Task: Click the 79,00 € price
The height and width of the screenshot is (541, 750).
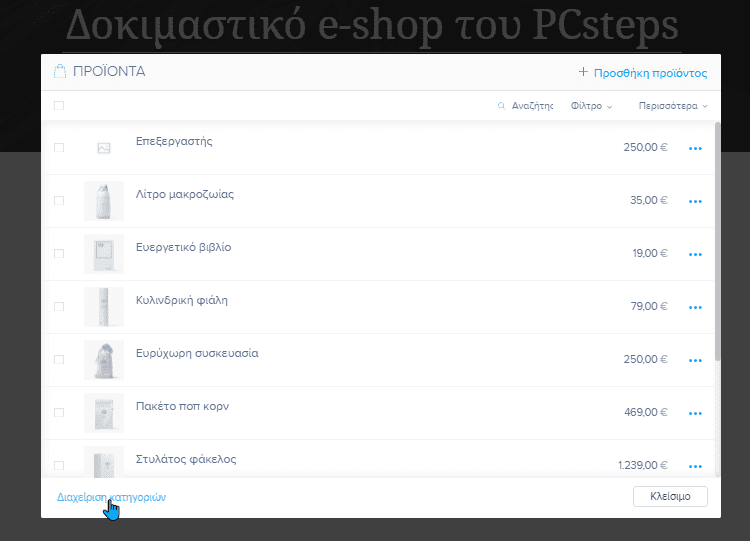Action: (x=649, y=306)
